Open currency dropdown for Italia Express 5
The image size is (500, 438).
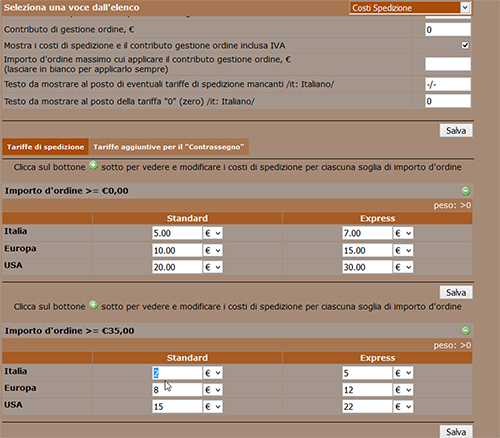(403, 373)
